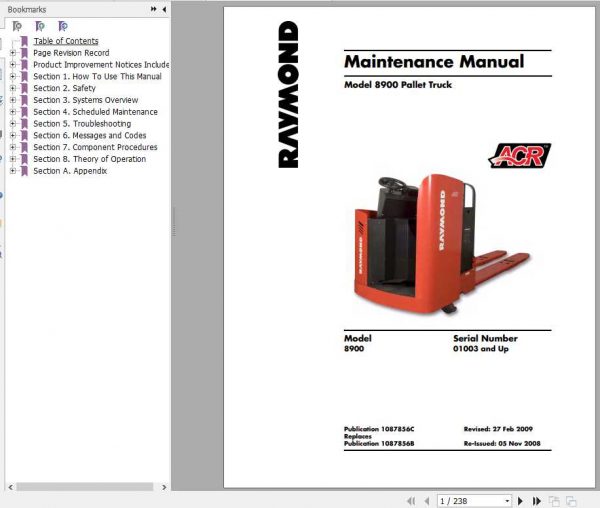
Task: Click the first bookmark options icon
Action: pyautogui.click(x=17, y=26)
